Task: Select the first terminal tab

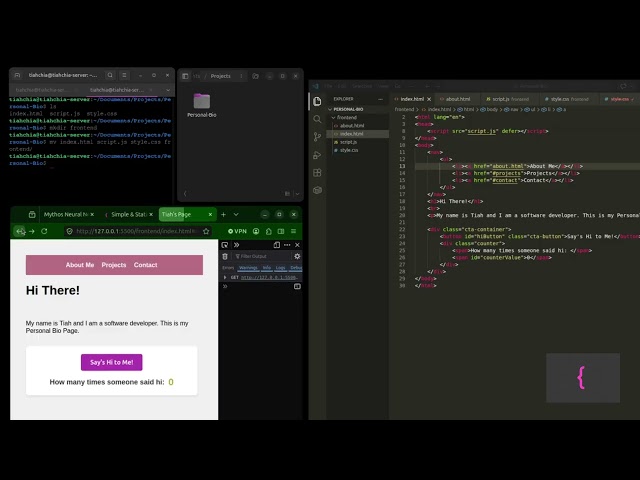Action: click(x=42, y=90)
